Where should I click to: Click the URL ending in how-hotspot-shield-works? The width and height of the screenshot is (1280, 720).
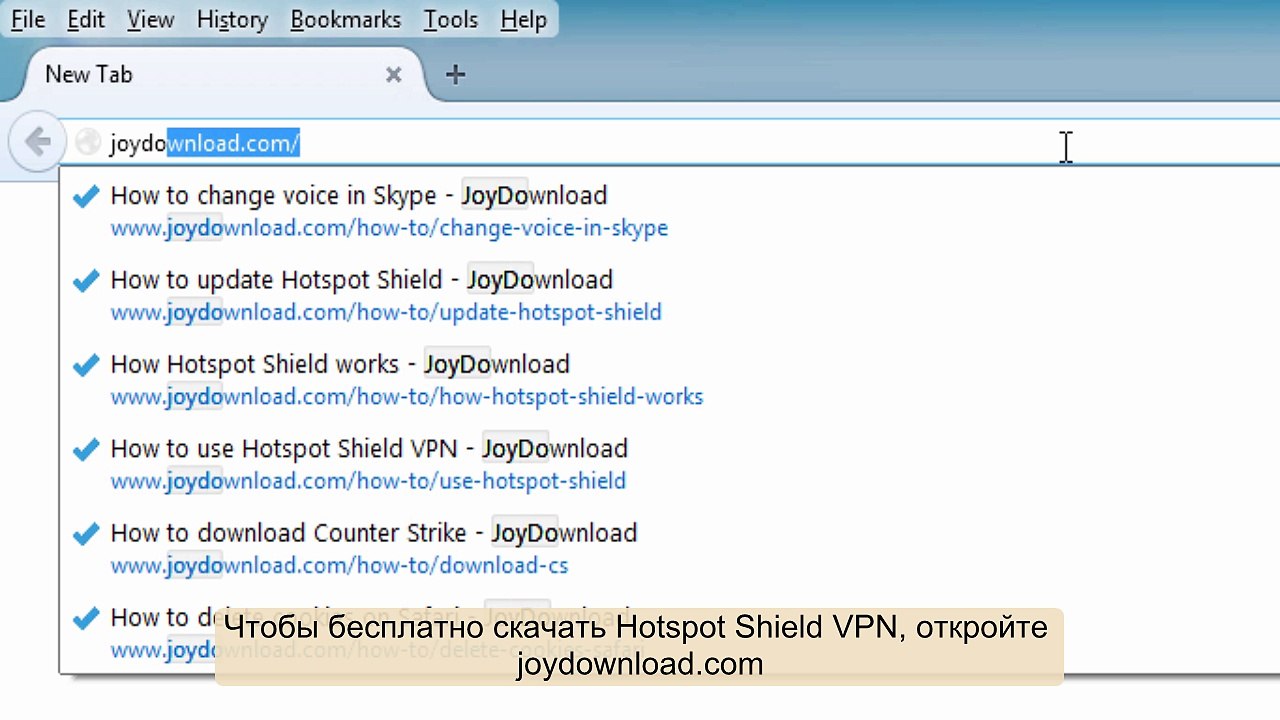(407, 397)
